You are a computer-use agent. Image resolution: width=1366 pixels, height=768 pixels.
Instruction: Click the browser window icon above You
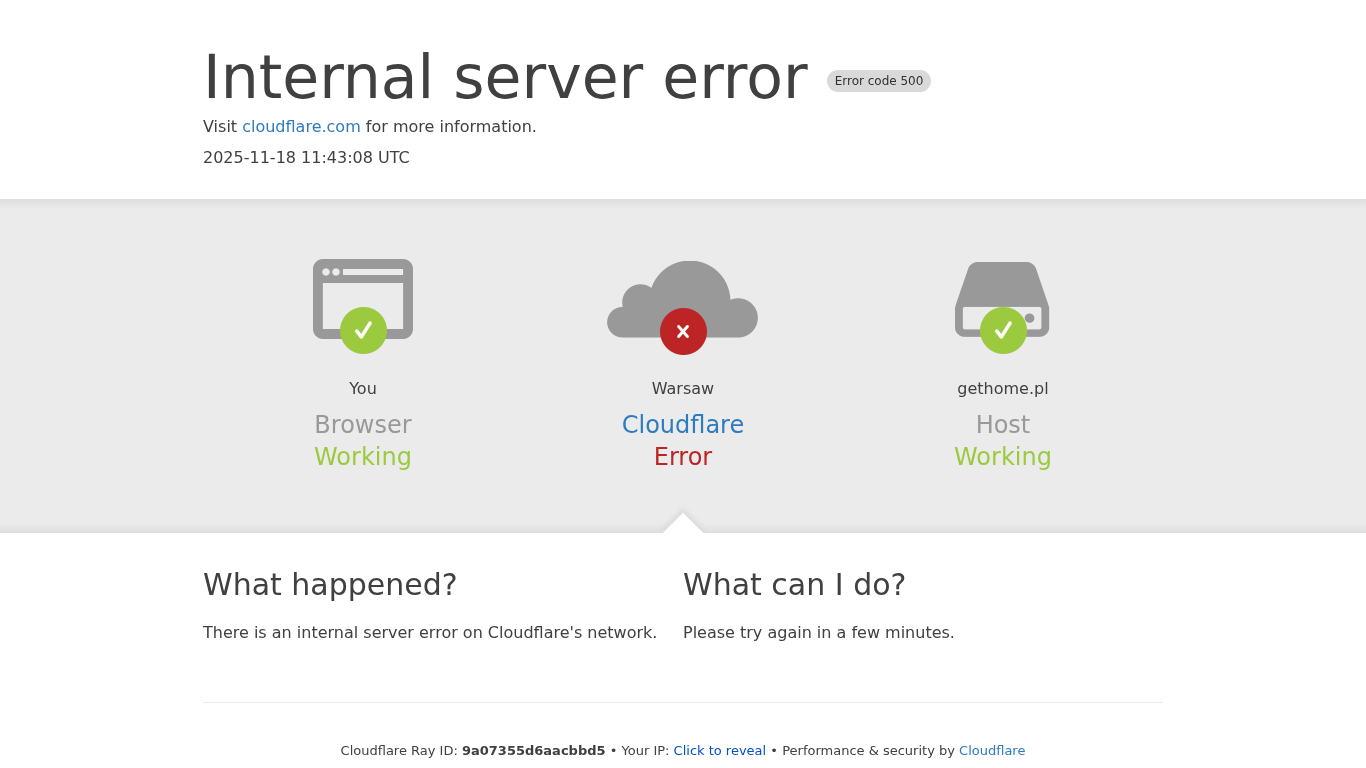click(x=363, y=298)
